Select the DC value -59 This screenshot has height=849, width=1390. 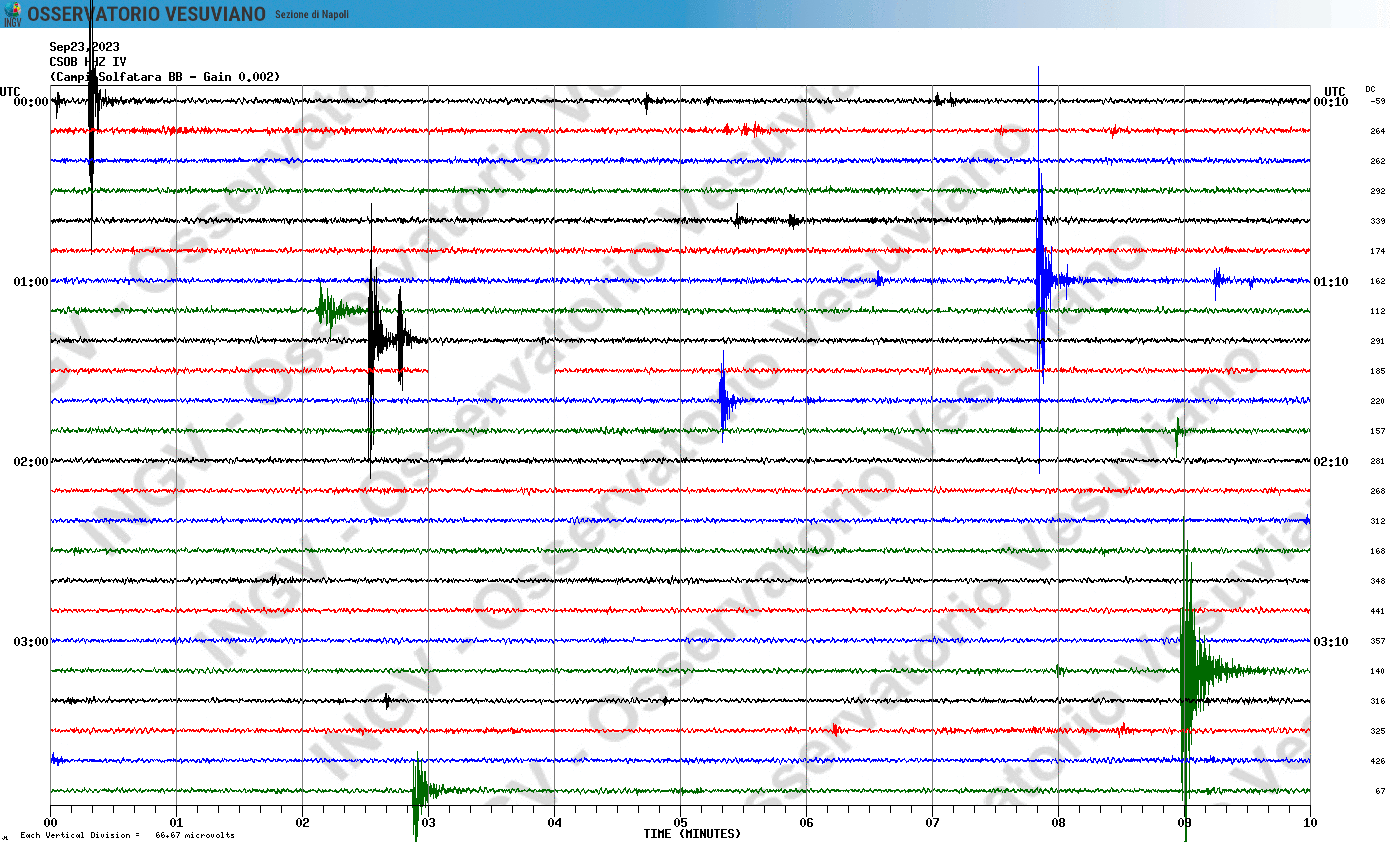coord(1377,101)
